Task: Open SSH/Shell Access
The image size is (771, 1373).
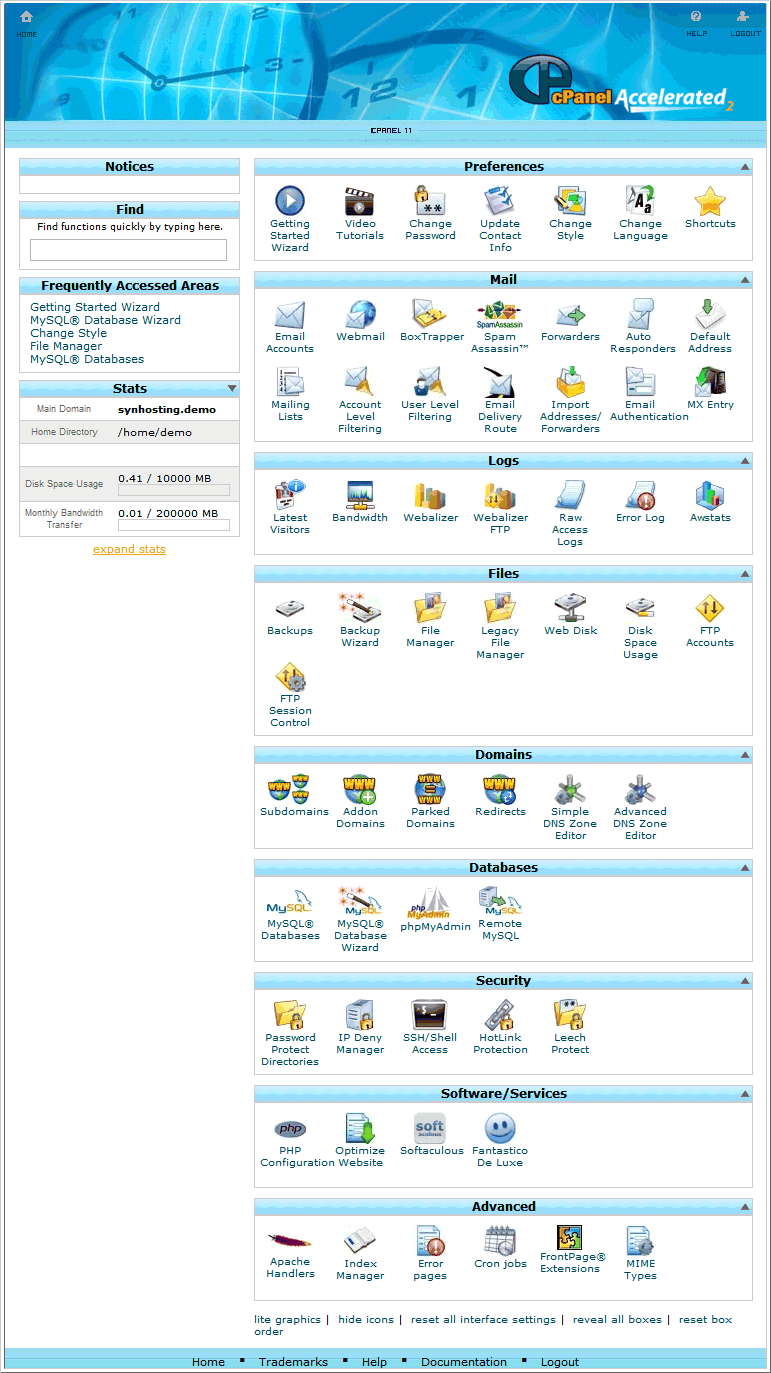Action: pyautogui.click(x=431, y=1015)
